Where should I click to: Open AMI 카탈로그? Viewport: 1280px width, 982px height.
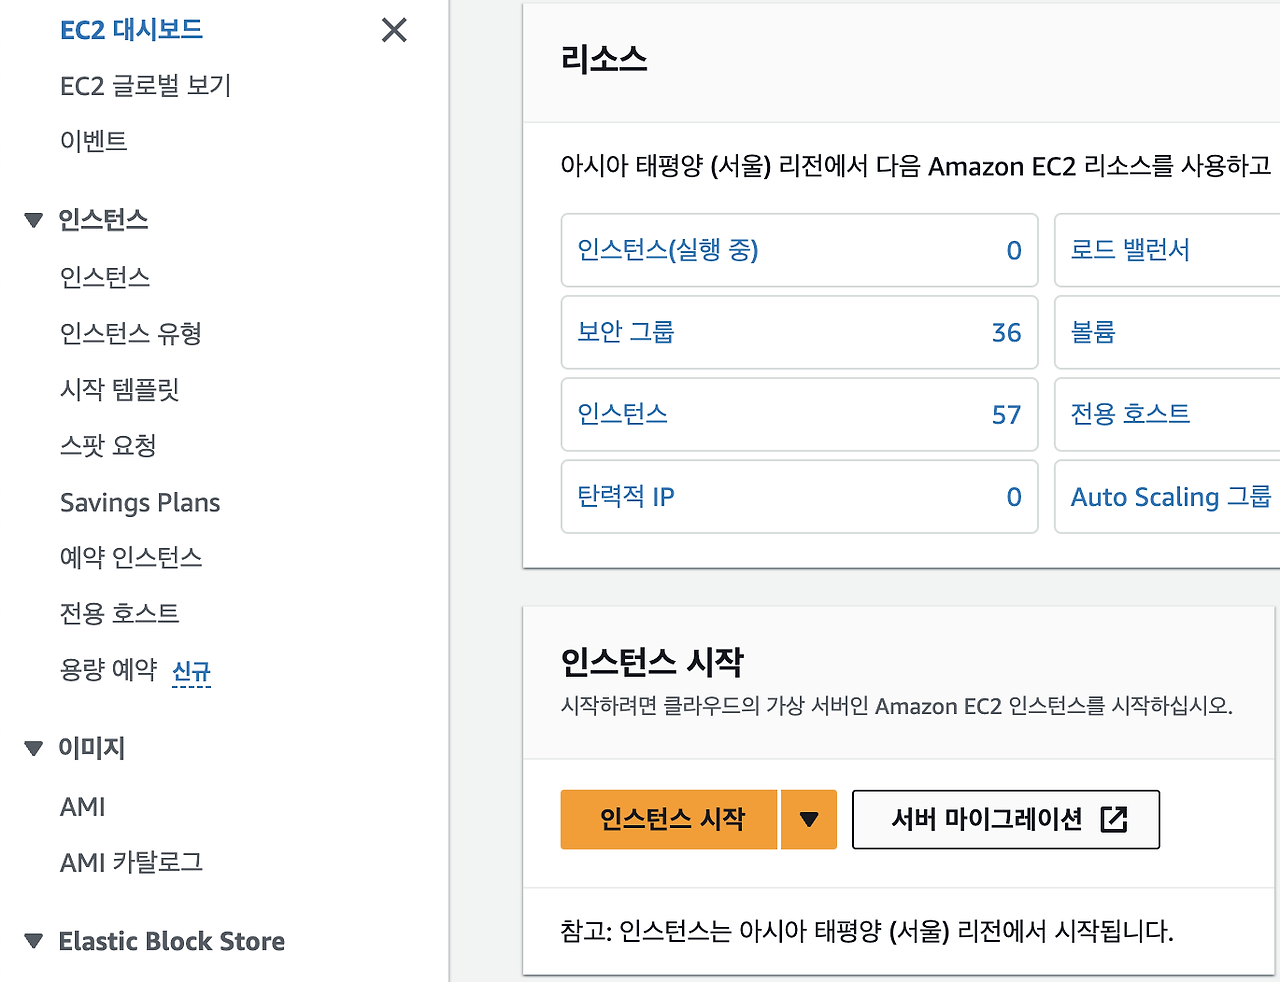[132, 862]
